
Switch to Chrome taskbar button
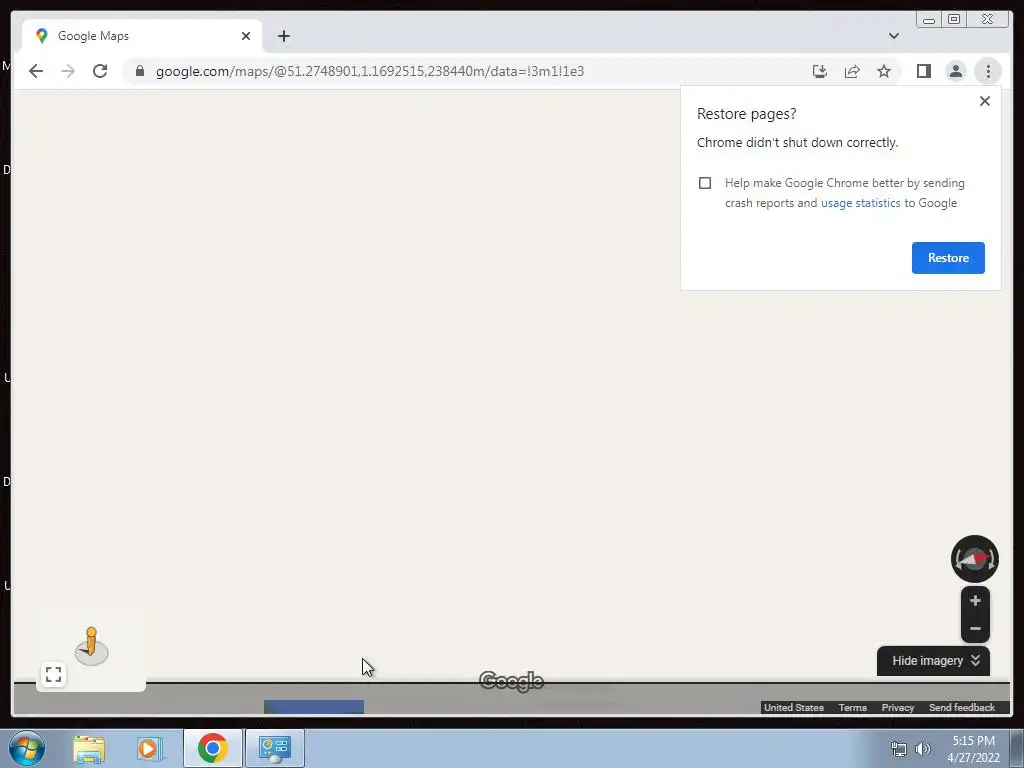(212, 748)
